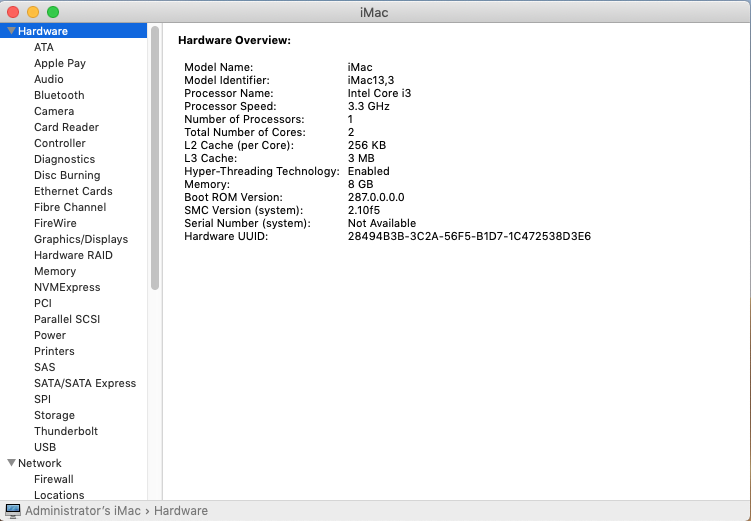
Task: Click Serial Number value Not Available
Action: (382, 223)
